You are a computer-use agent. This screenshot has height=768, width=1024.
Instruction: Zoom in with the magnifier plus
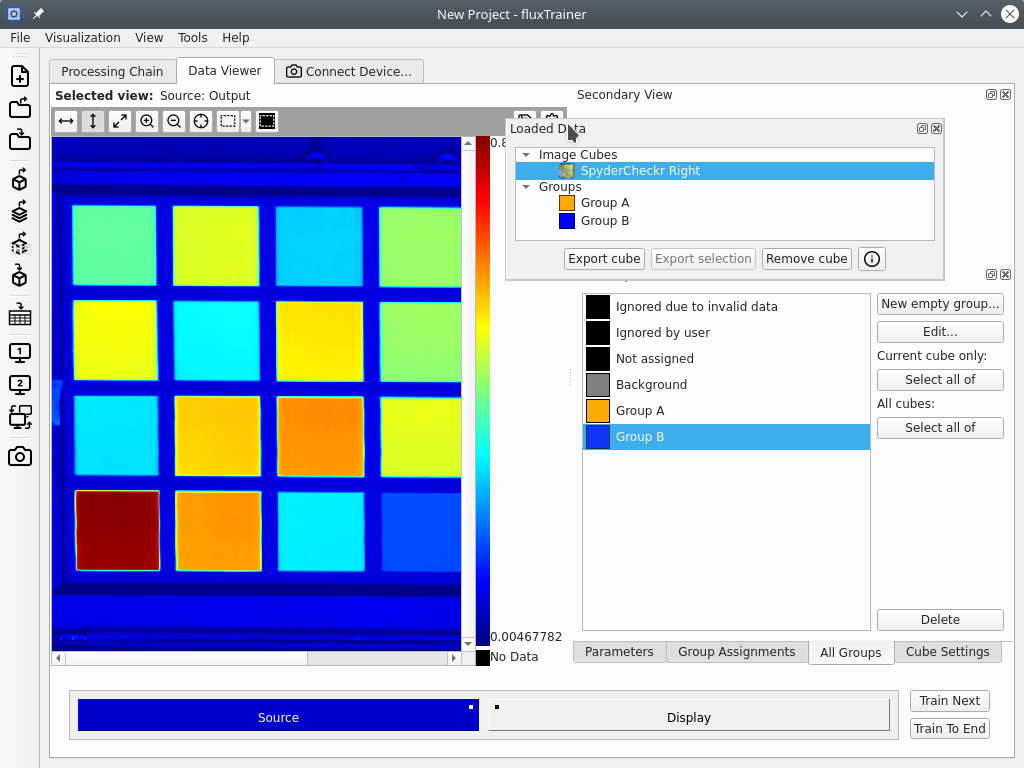point(147,121)
